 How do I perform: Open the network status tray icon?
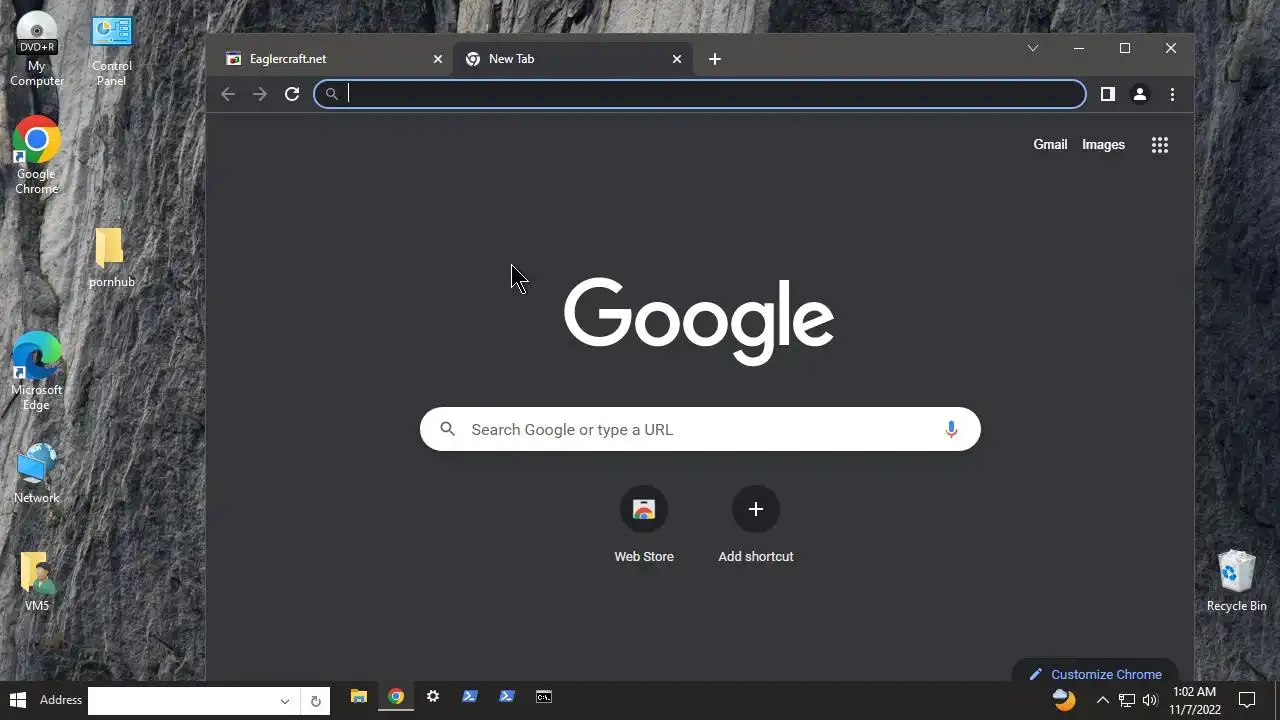(1126, 700)
